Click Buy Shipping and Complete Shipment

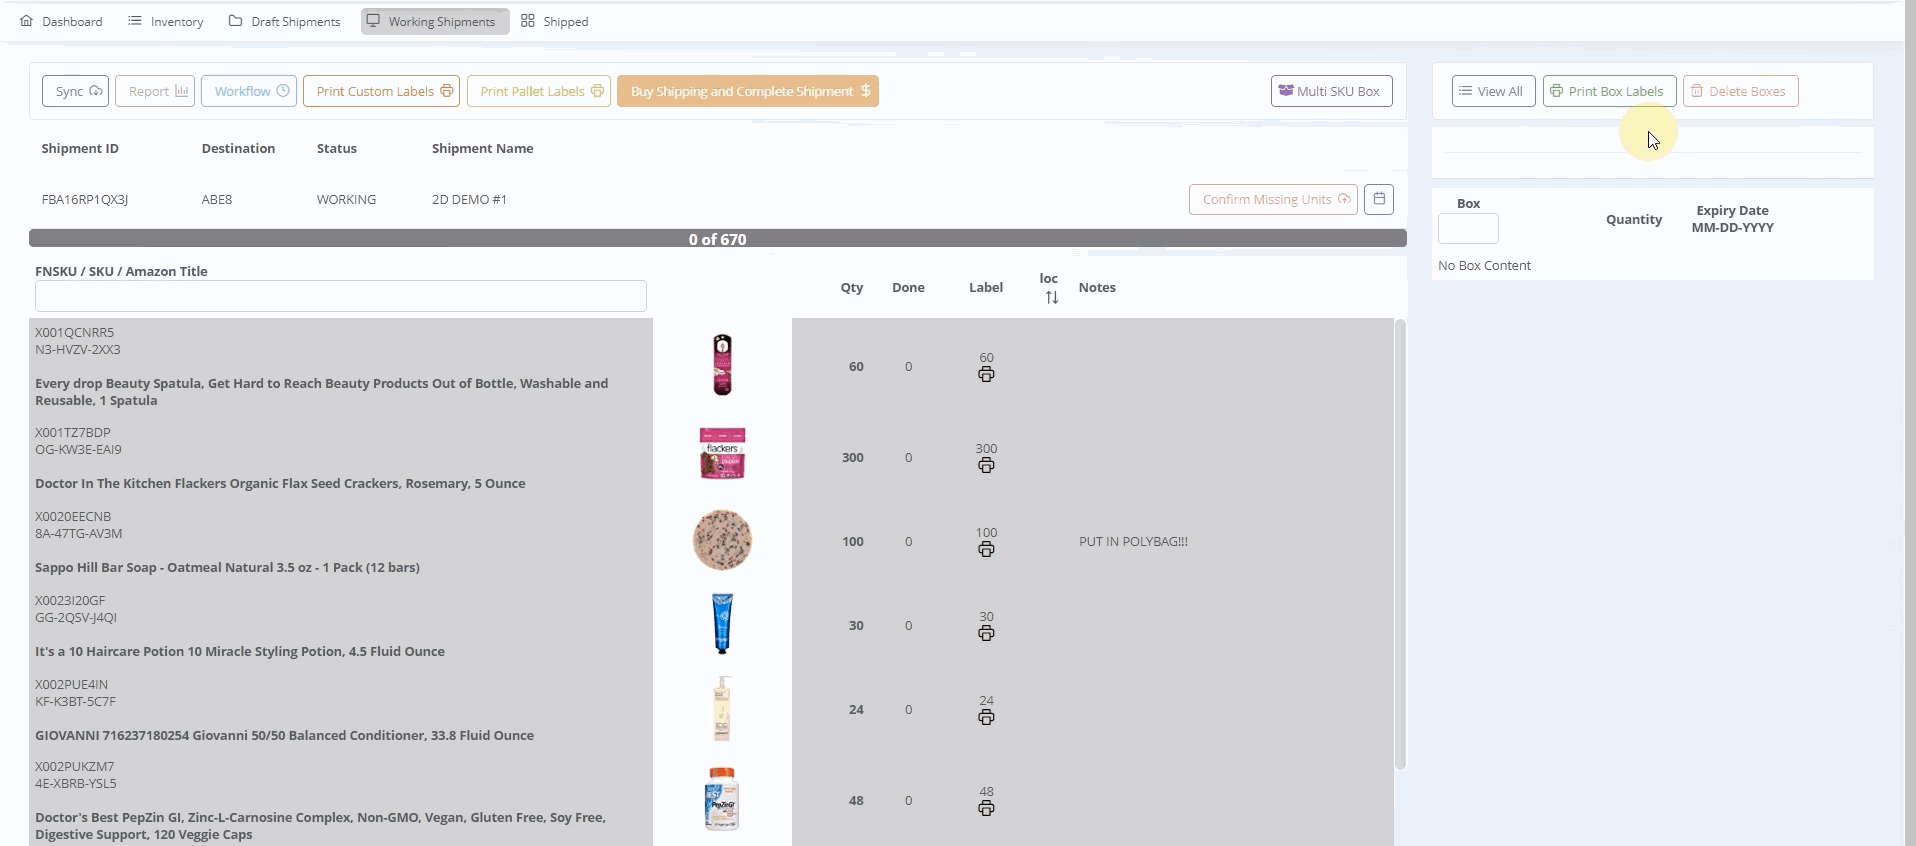747,91
